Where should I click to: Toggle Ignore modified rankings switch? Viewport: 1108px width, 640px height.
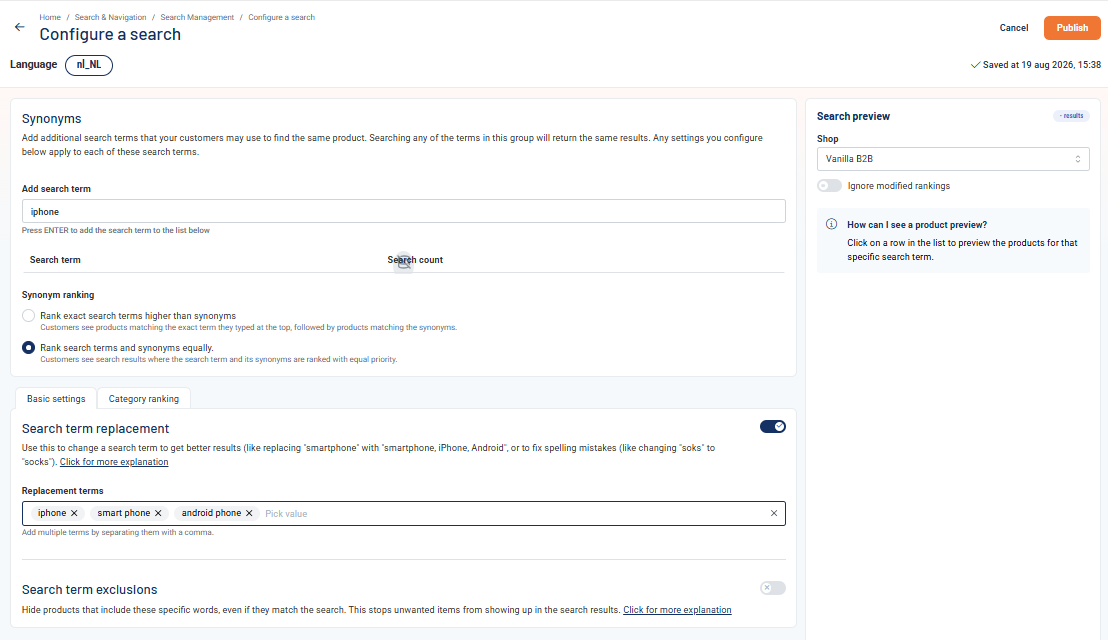[x=830, y=186]
